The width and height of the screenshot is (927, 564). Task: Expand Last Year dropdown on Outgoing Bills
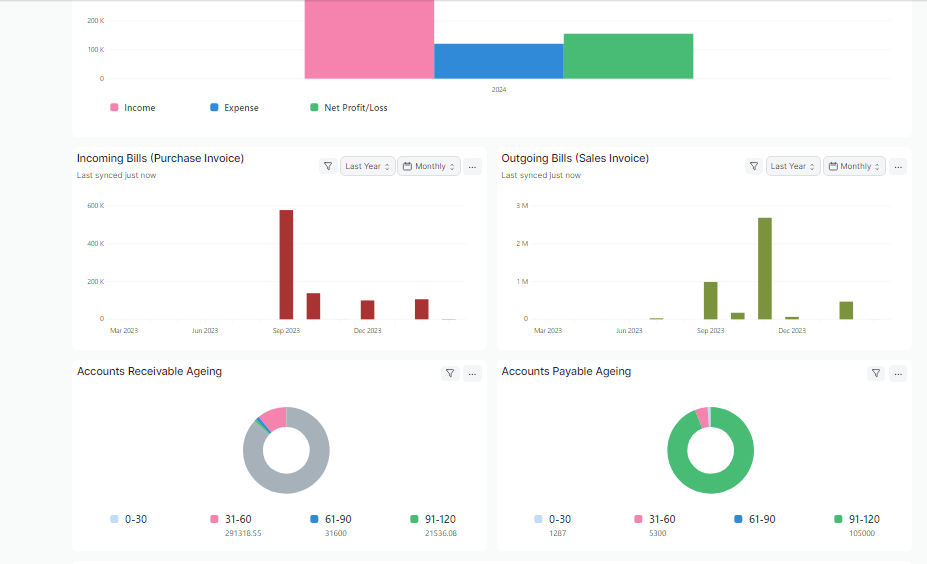793,166
